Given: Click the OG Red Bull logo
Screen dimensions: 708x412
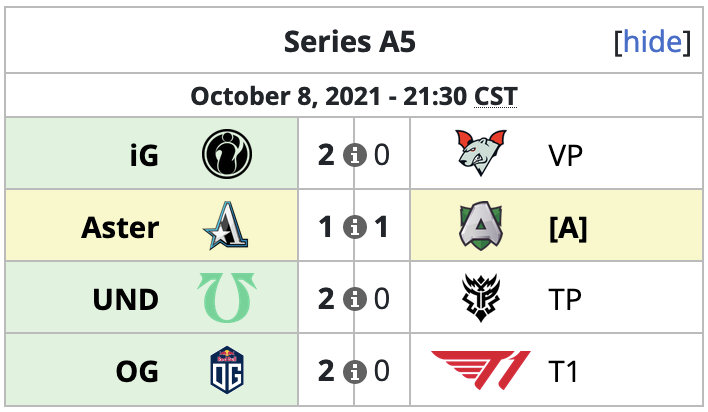Looking at the screenshot, I should pos(227,370).
